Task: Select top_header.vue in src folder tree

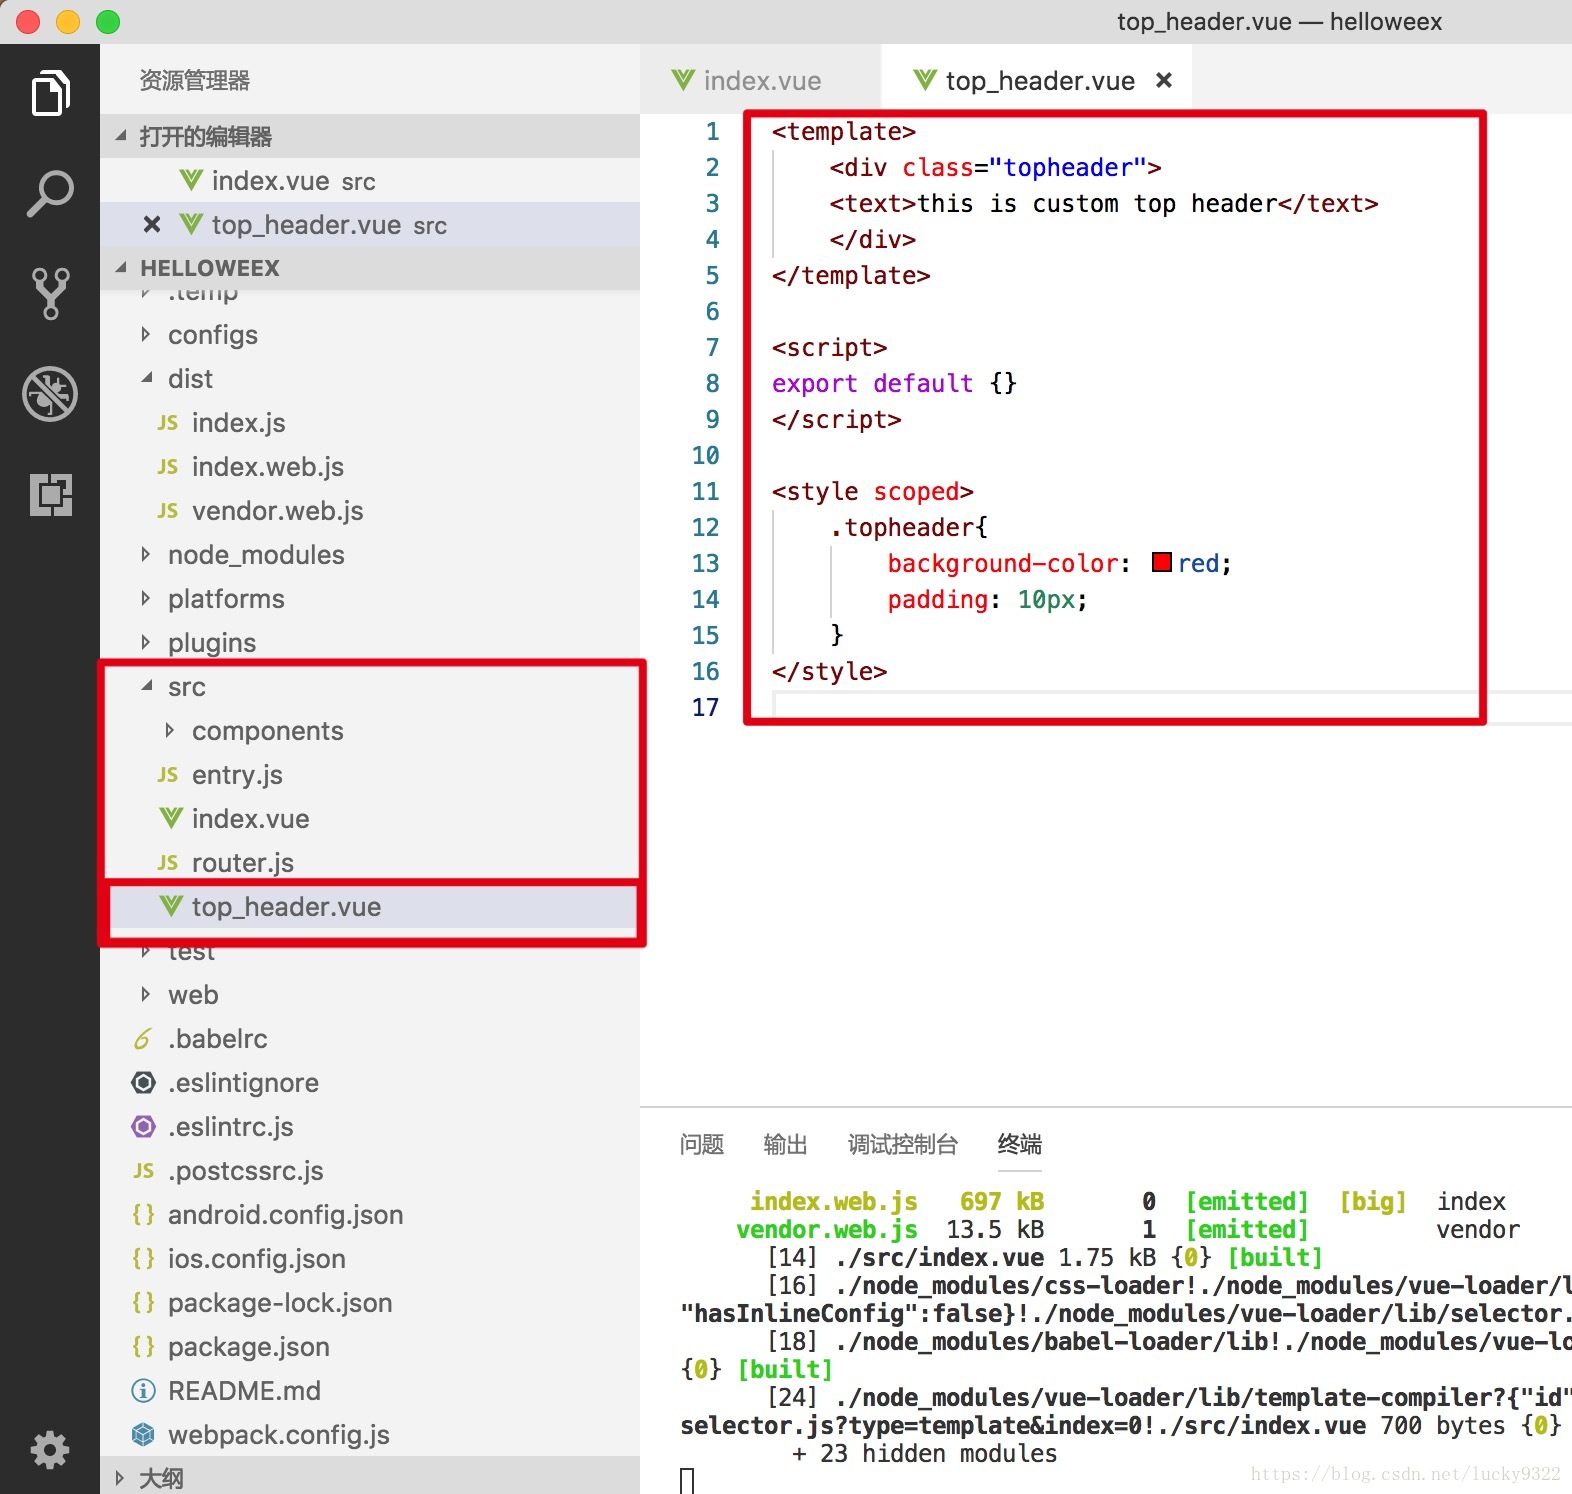Action: (370, 907)
